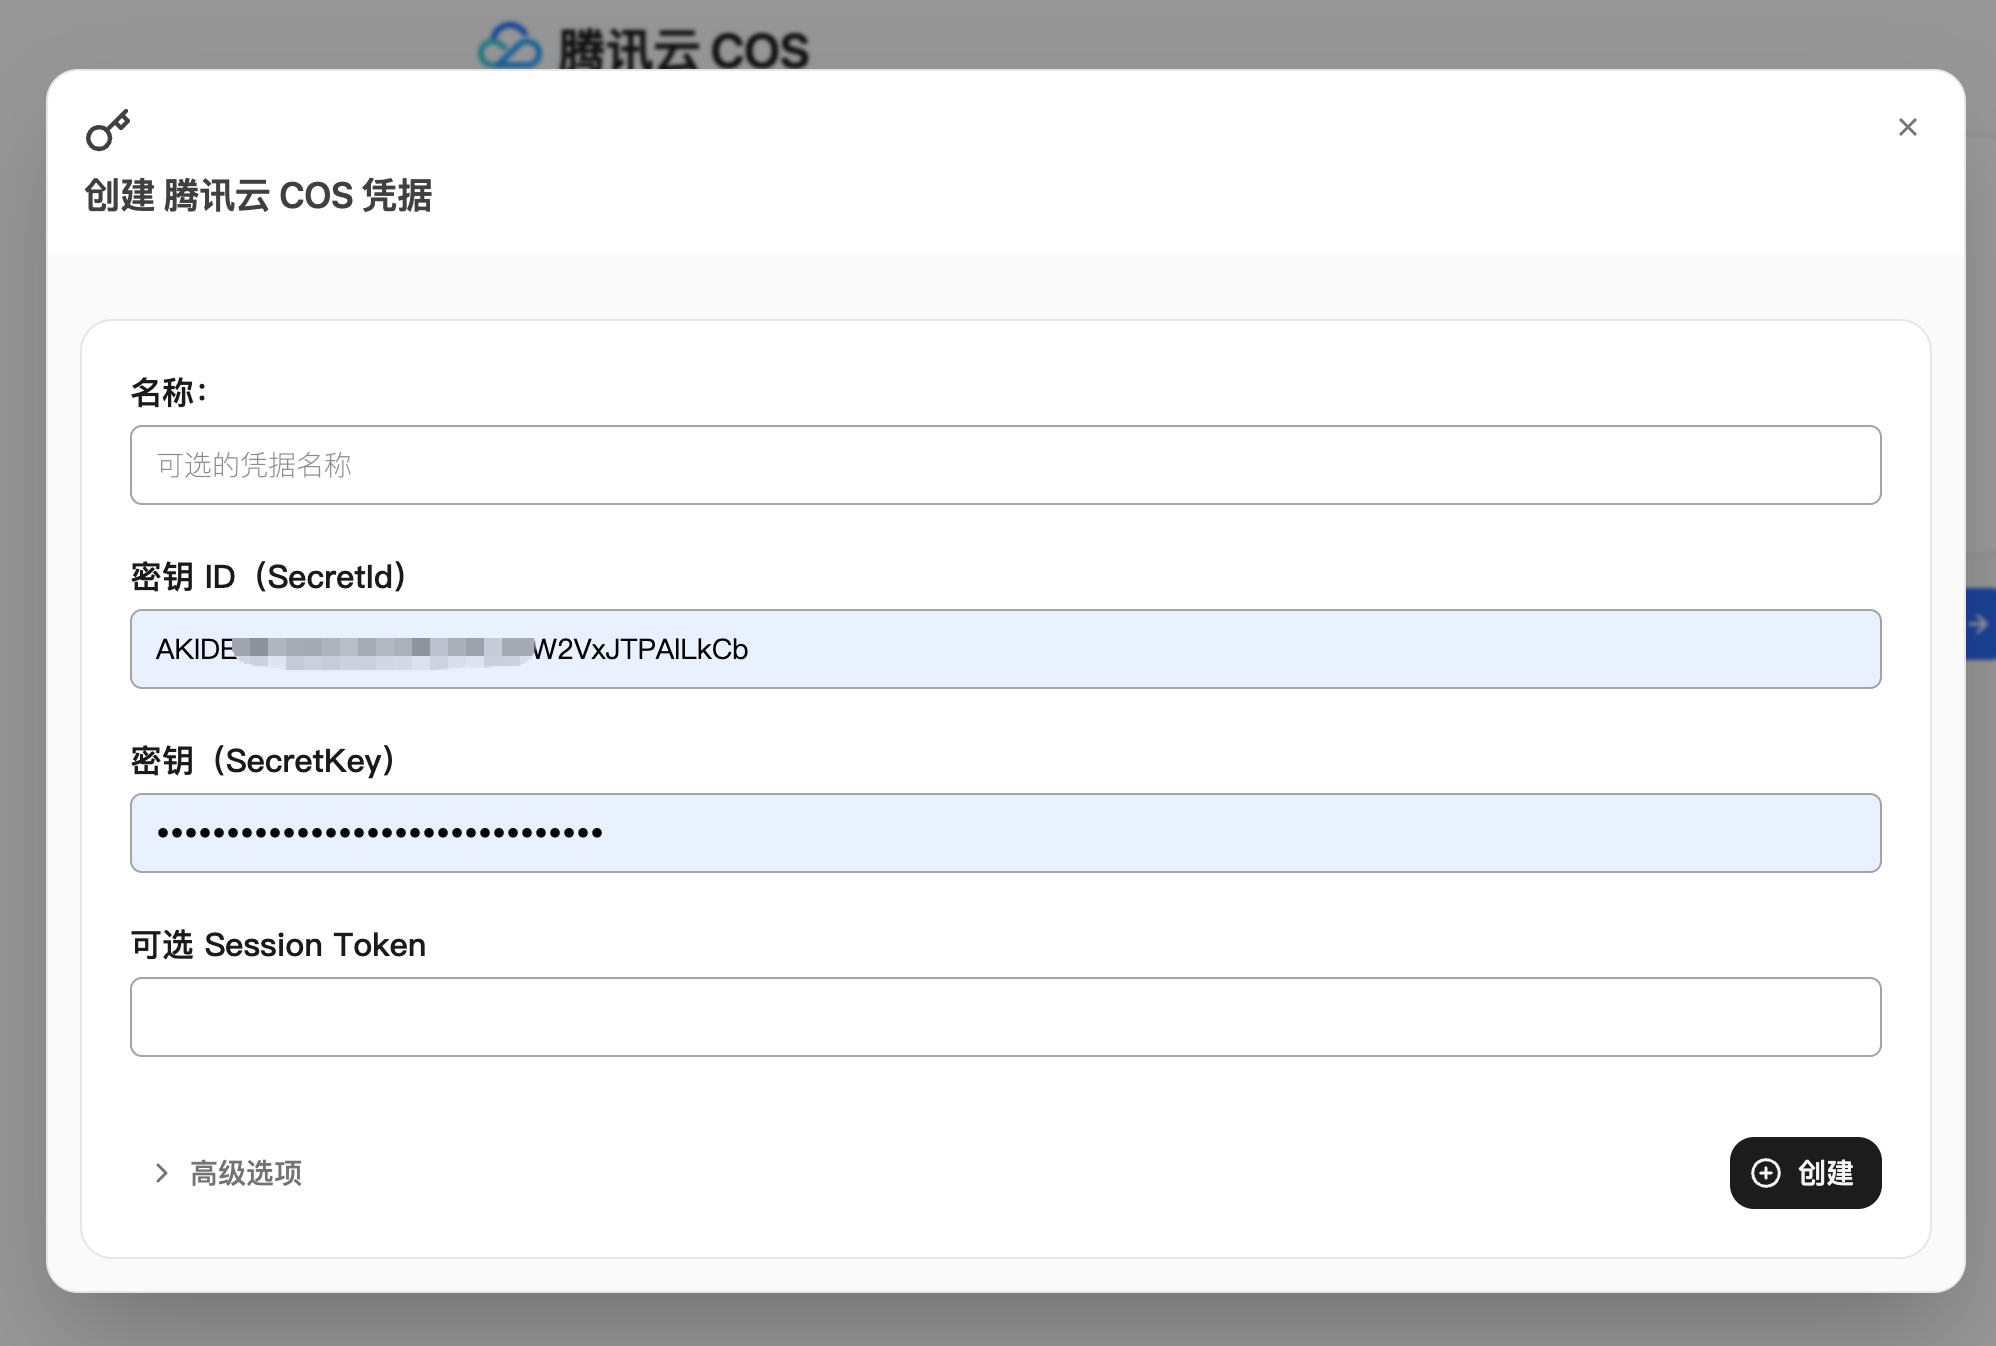Viewport: 1996px width, 1346px height.
Task: Click the blue arrow button behind the dialog
Action: coord(1981,624)
